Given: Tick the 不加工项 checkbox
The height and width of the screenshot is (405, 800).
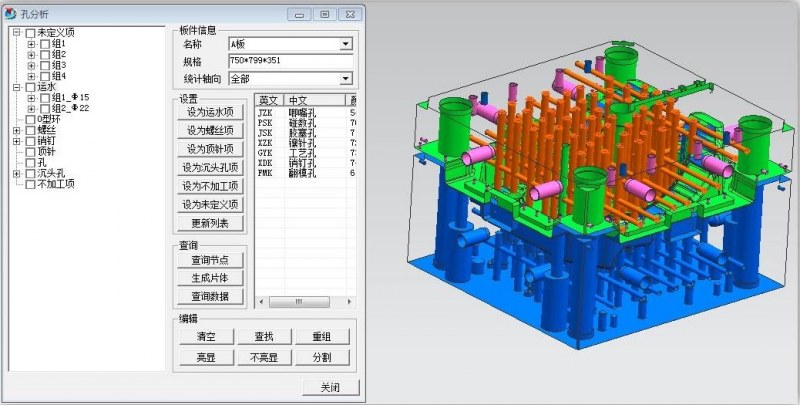Looking at the screenshot, I should click(29, 184).
